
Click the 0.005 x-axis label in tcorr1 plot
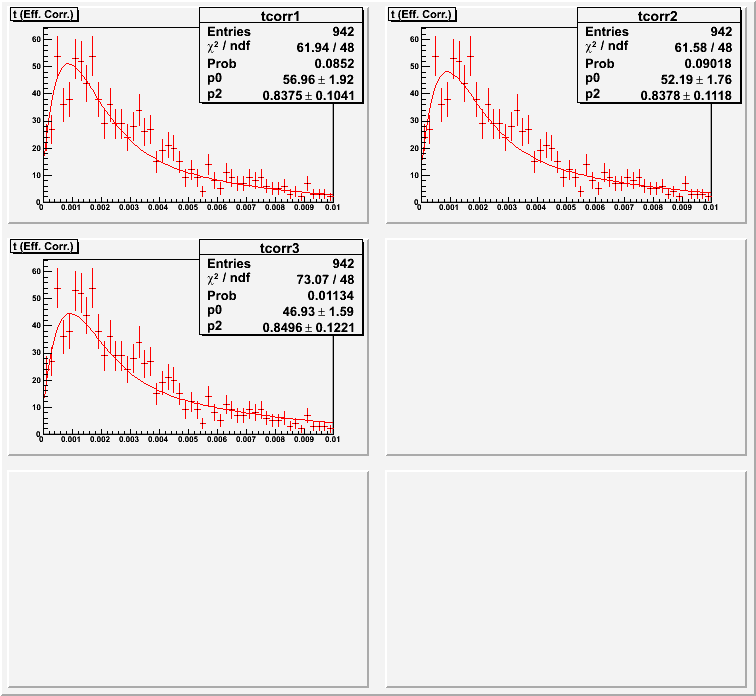[x=187, y=208]
